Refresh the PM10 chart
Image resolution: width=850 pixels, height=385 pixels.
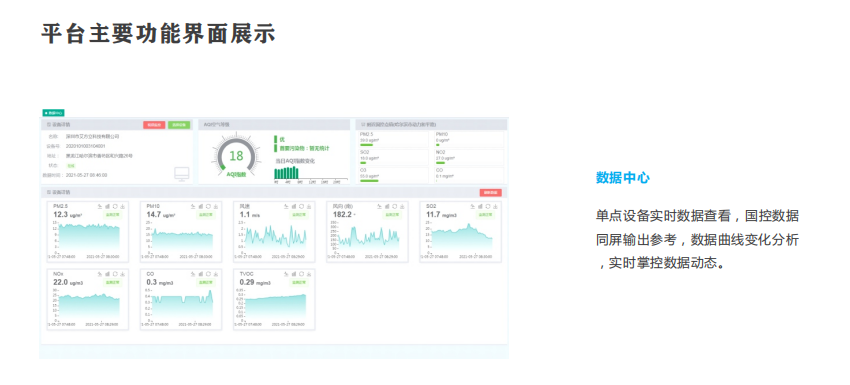click(x=208, y=206)
